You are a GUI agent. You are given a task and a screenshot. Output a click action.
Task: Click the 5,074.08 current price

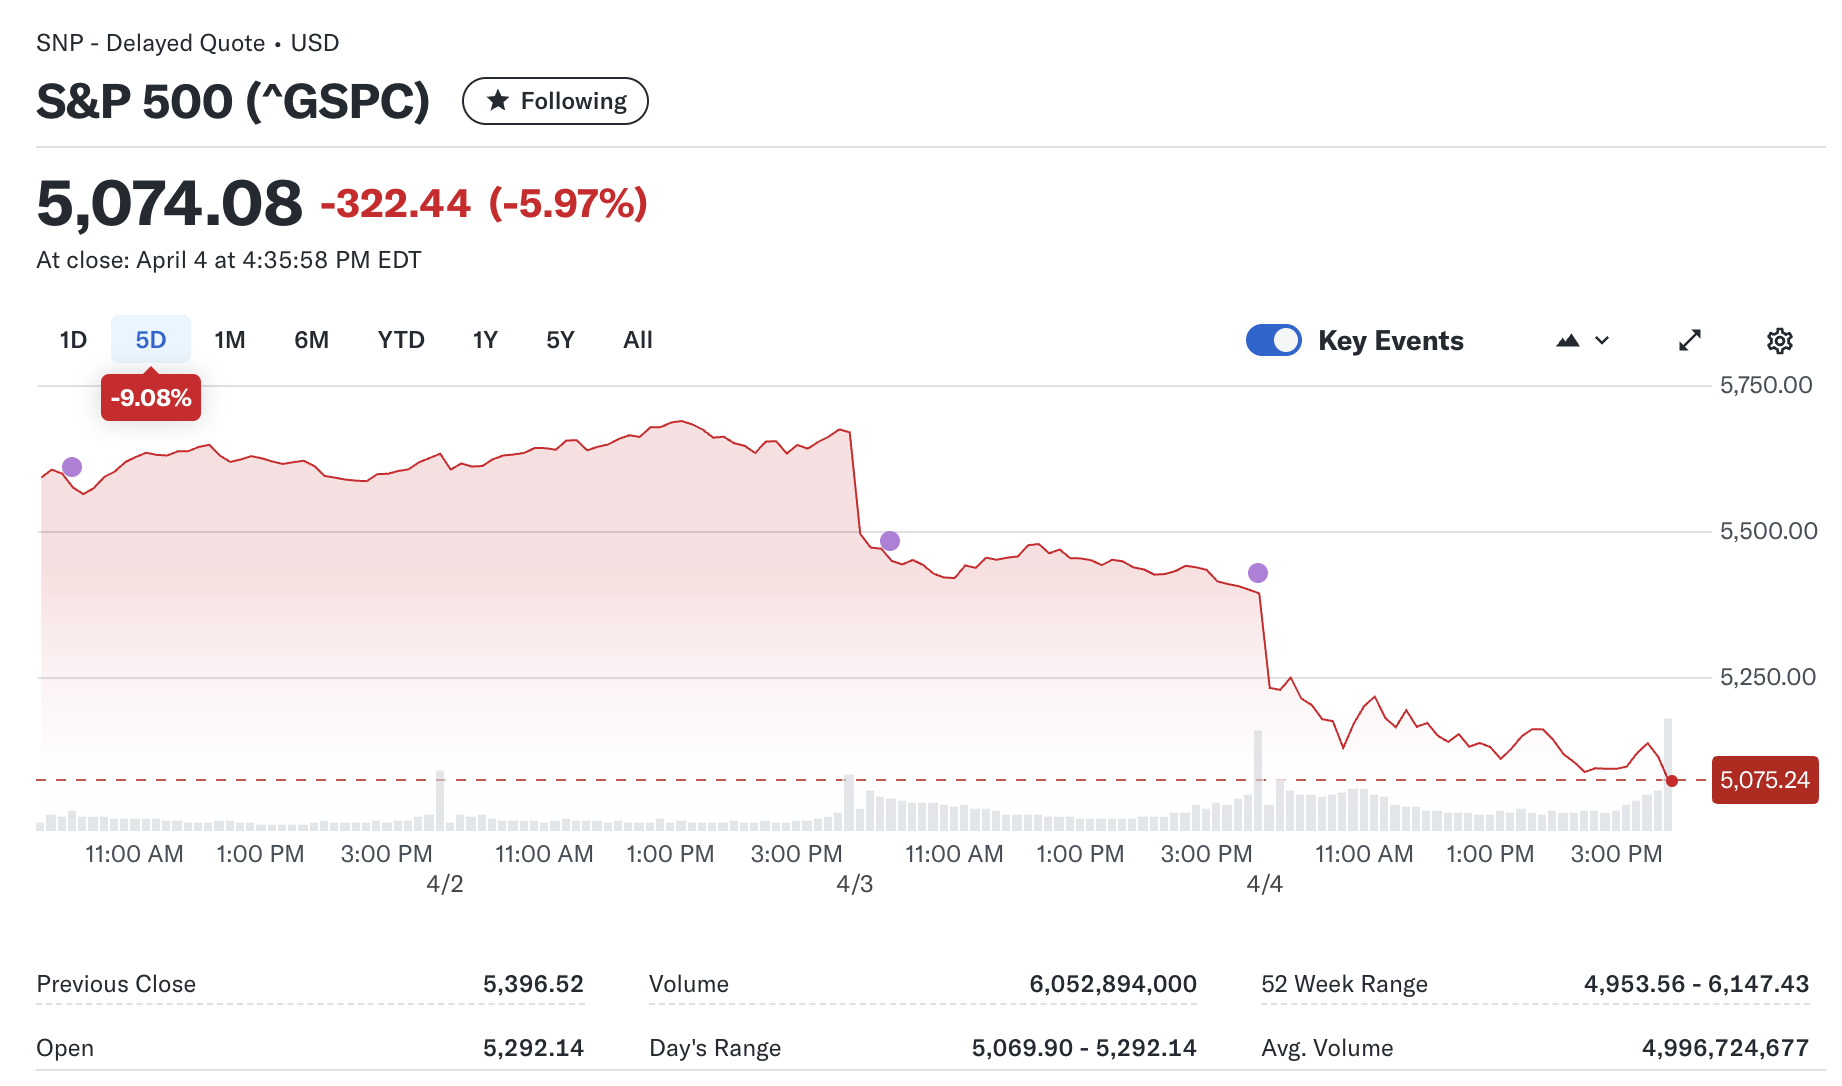click(169, 203)
